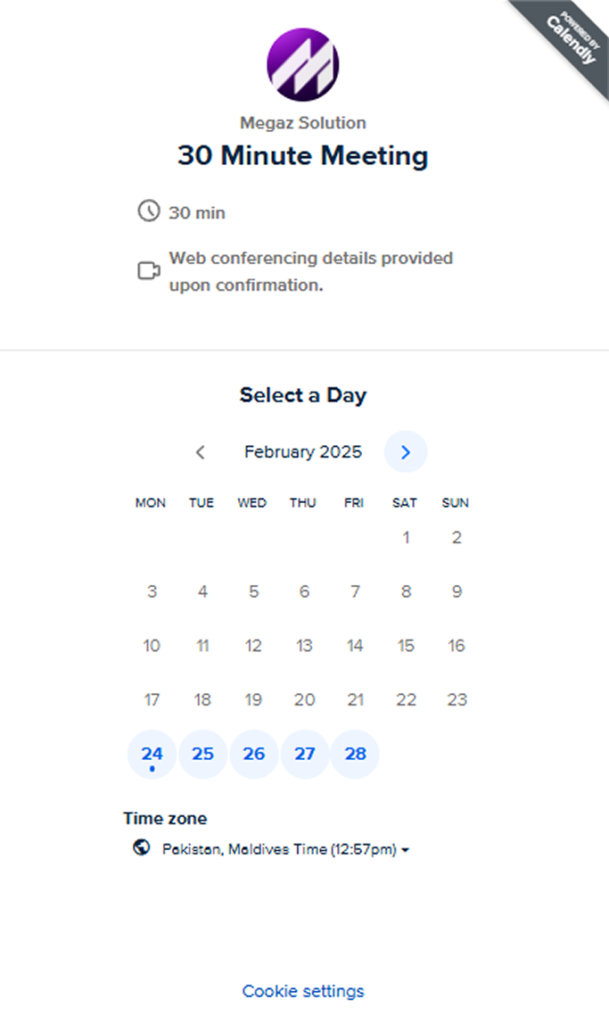Click the Megaz Solution logo
Screen dimensions: 609x1024
(303, 65)
